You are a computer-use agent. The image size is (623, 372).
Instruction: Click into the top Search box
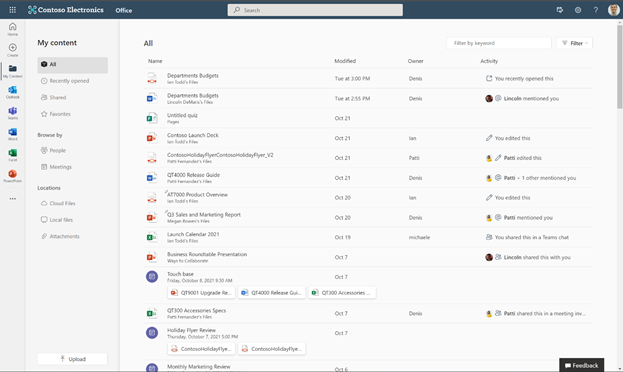tap(315, 10)
